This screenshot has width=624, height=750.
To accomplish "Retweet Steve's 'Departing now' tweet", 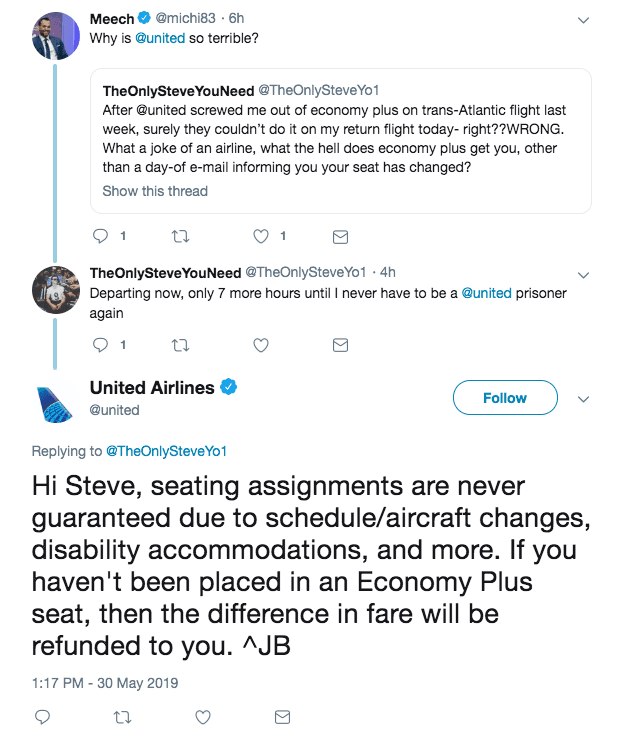I will [180, 345].
